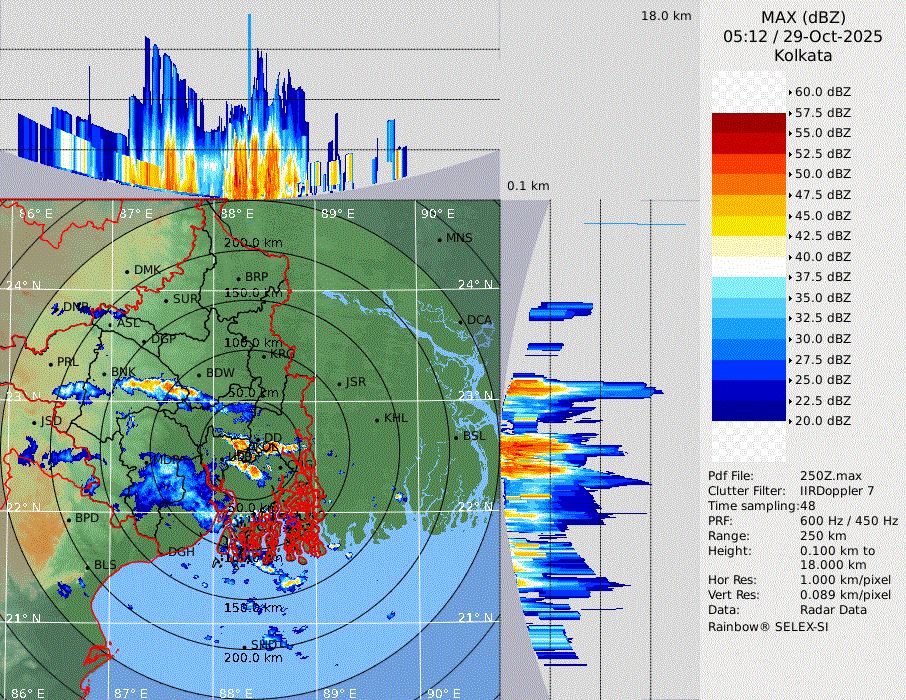Select the DCA station marker
Viewport: 906px width, 700px height.
coord(462,321)
